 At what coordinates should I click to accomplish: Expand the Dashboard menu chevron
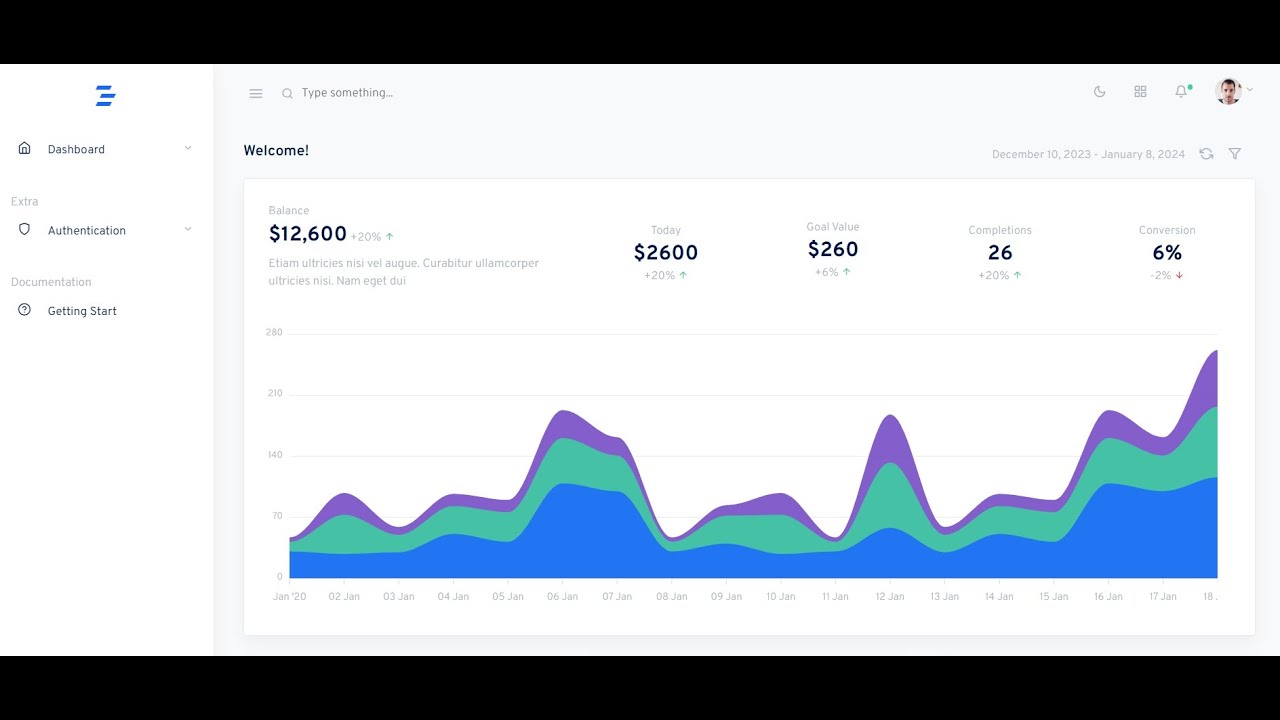click(188, 148)
